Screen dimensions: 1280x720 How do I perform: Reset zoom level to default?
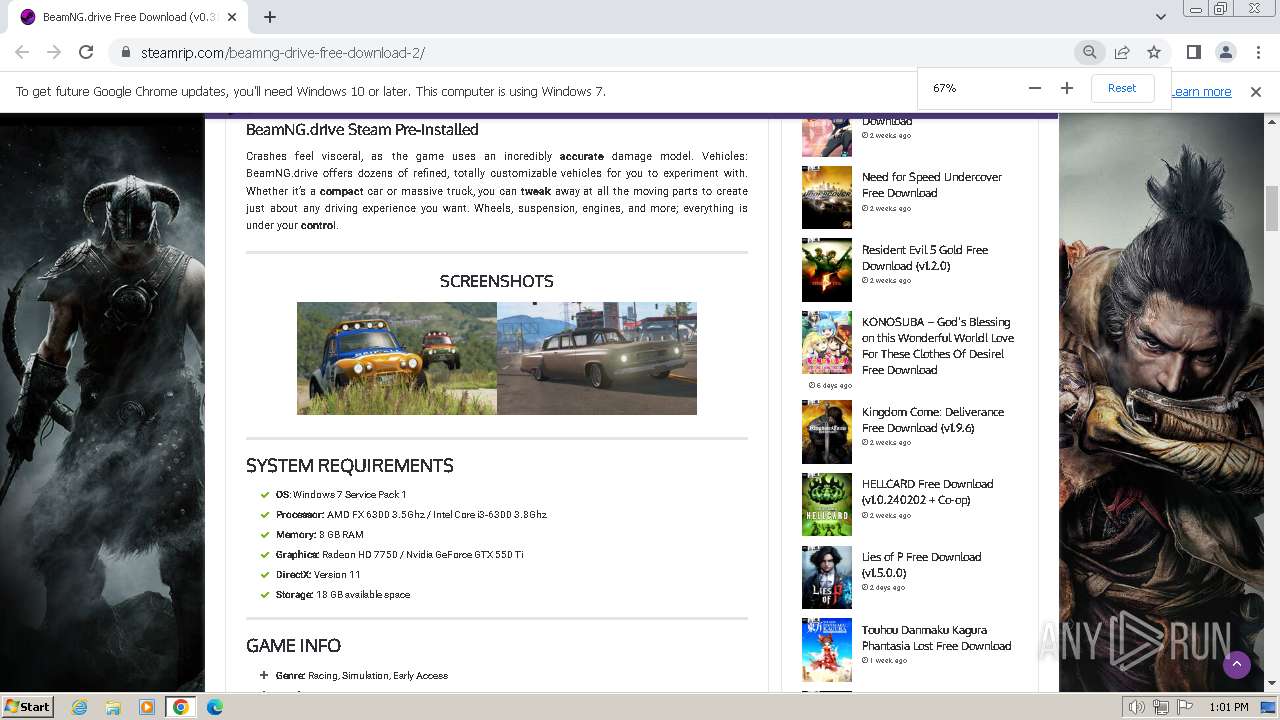(1122, 88)
